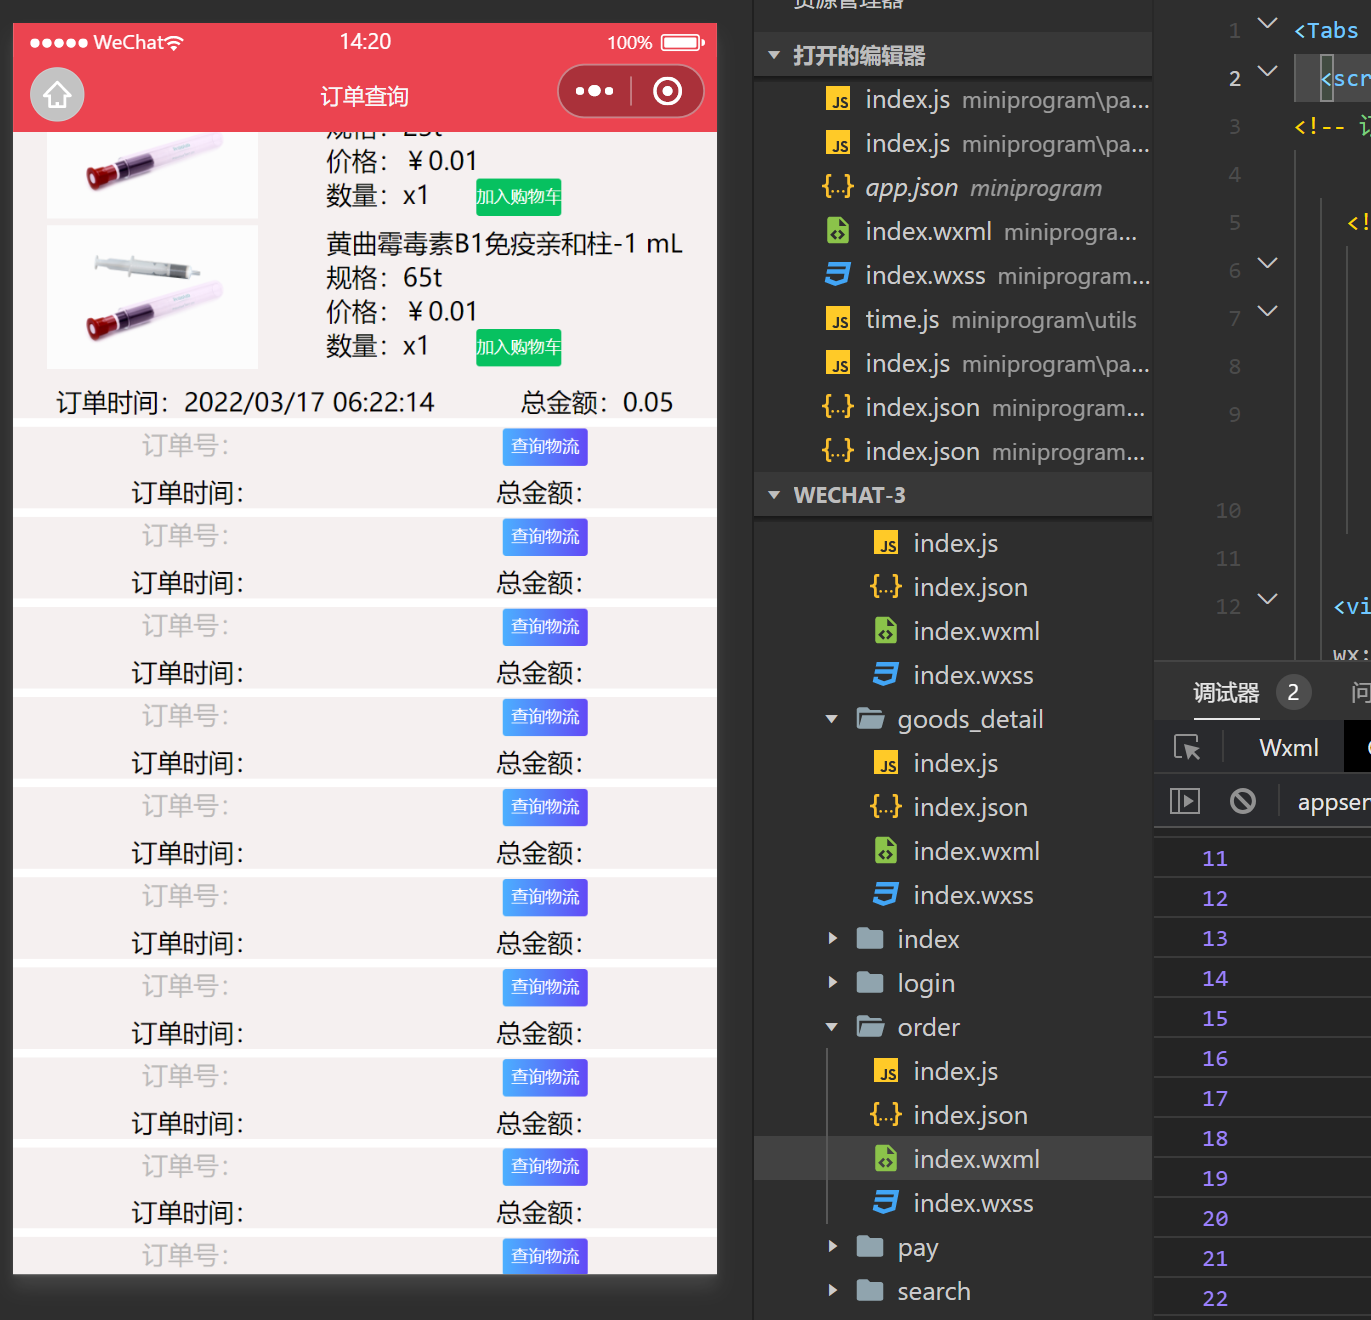This screenshot has width=1371, height=1320.
Task: Select the element inspector arrow icon
Action: point(1187,747)
